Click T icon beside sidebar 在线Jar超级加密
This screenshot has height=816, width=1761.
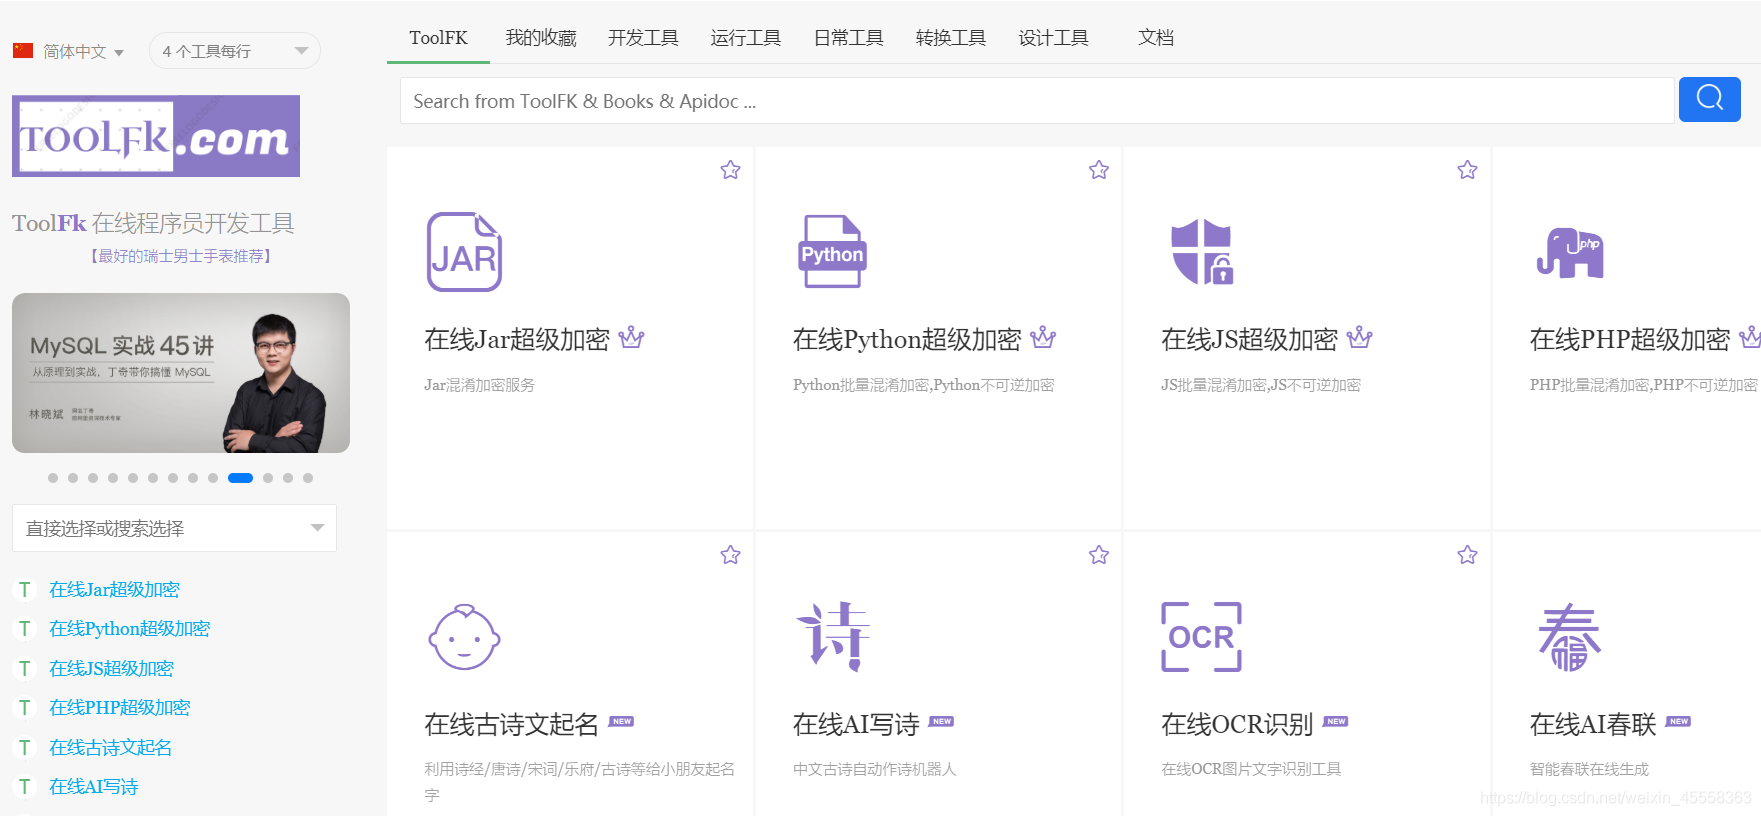click(24, 589)
